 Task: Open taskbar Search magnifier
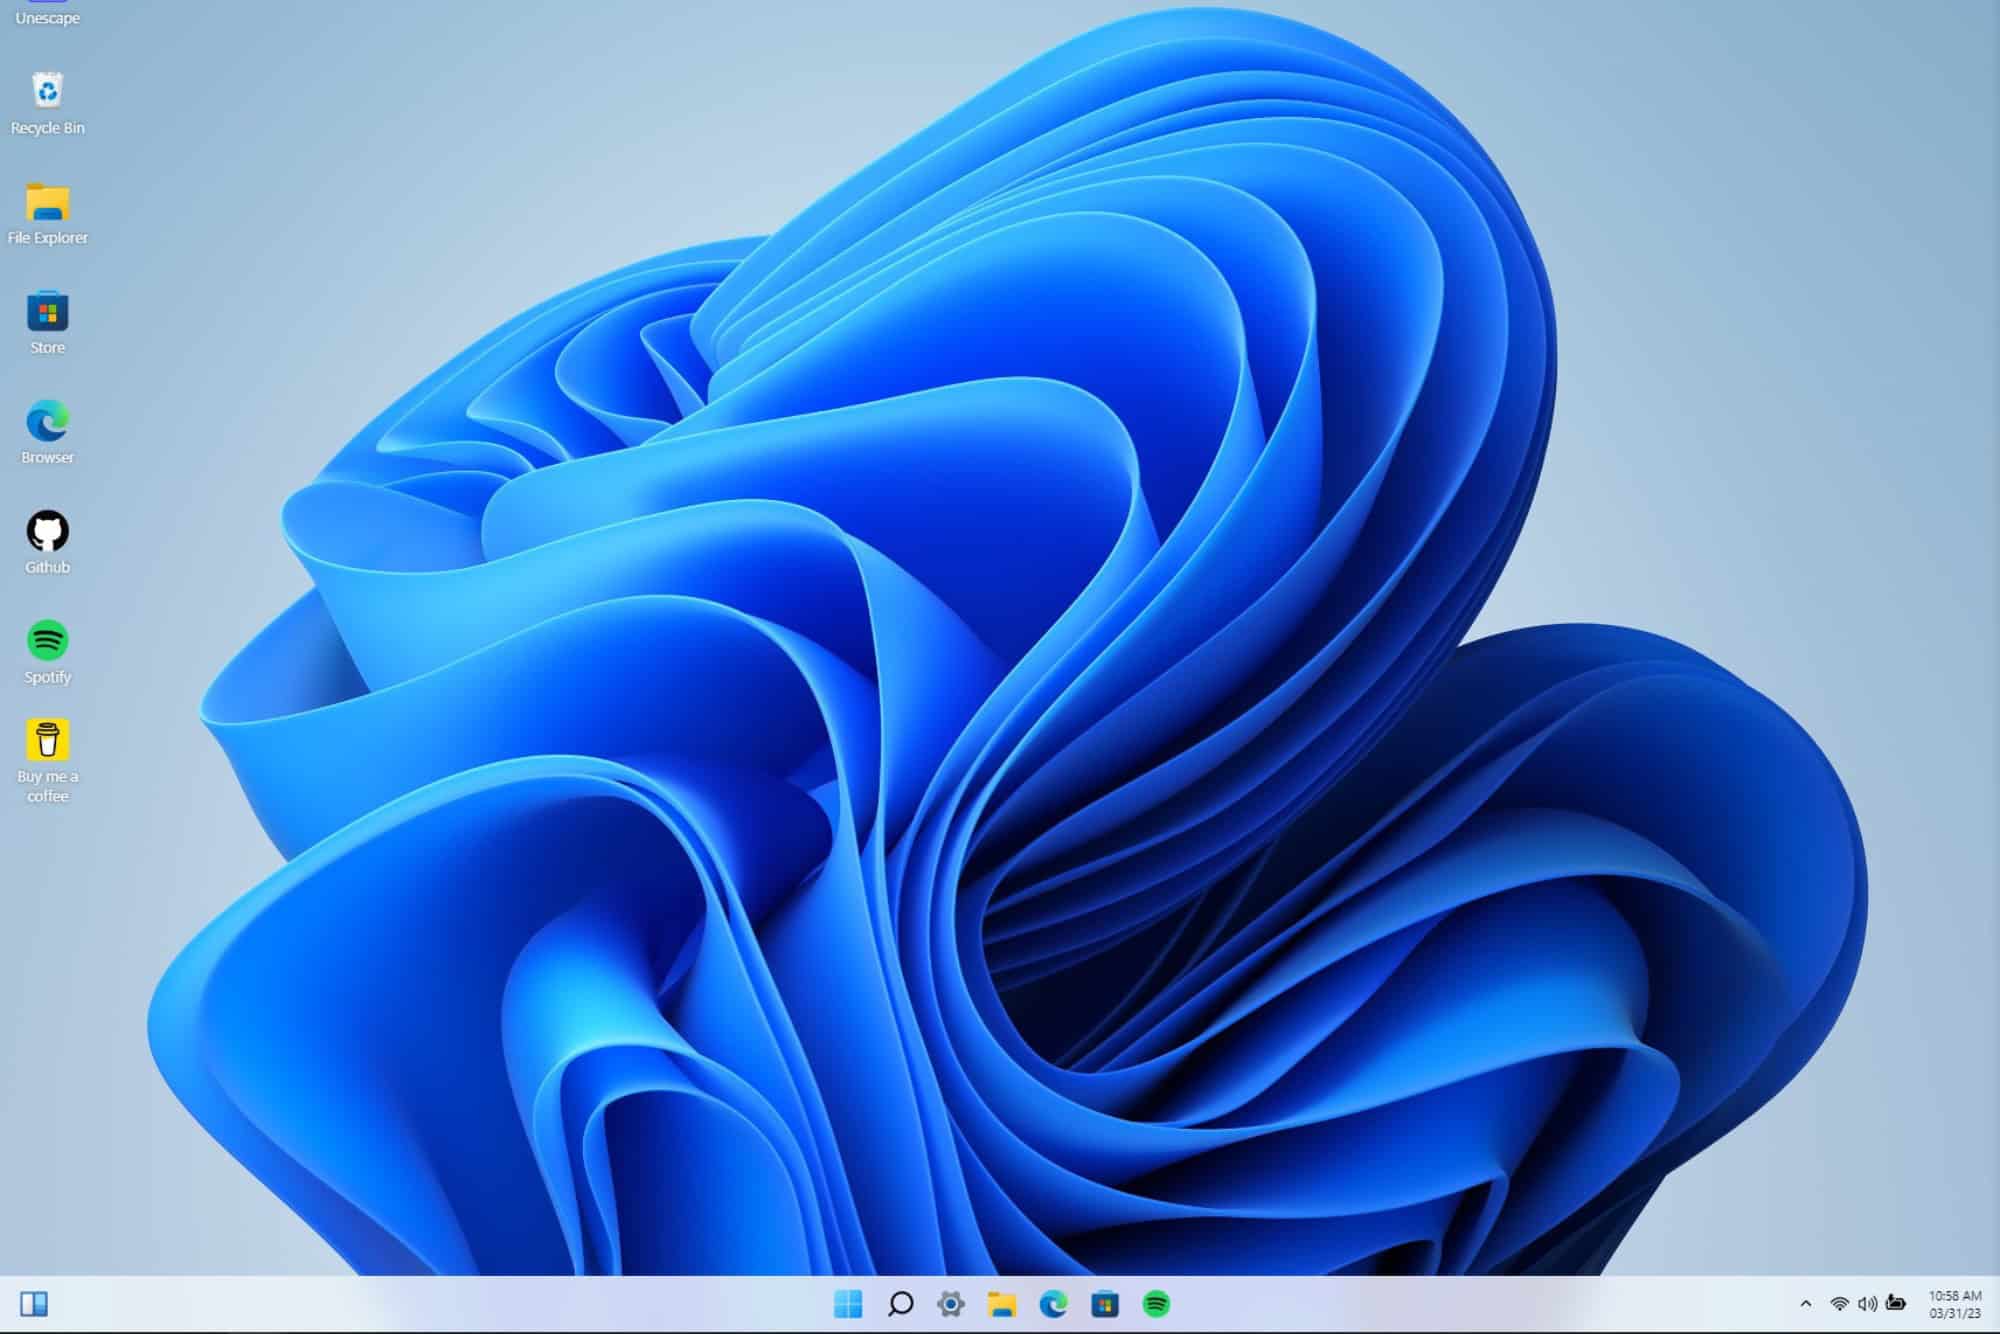pos(900,1304)
